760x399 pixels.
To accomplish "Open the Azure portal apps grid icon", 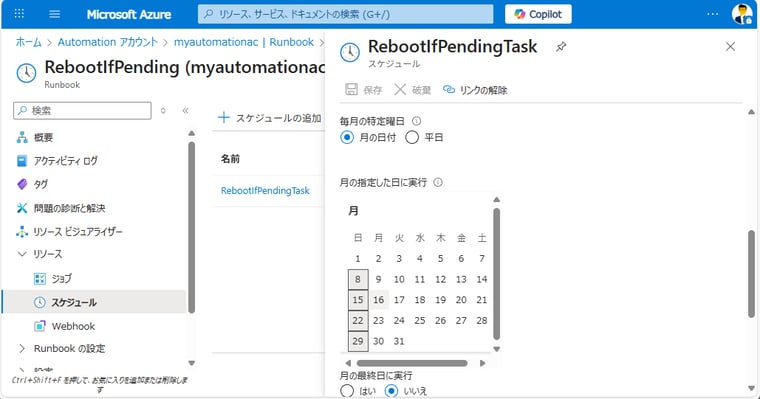I will (19, 14).
